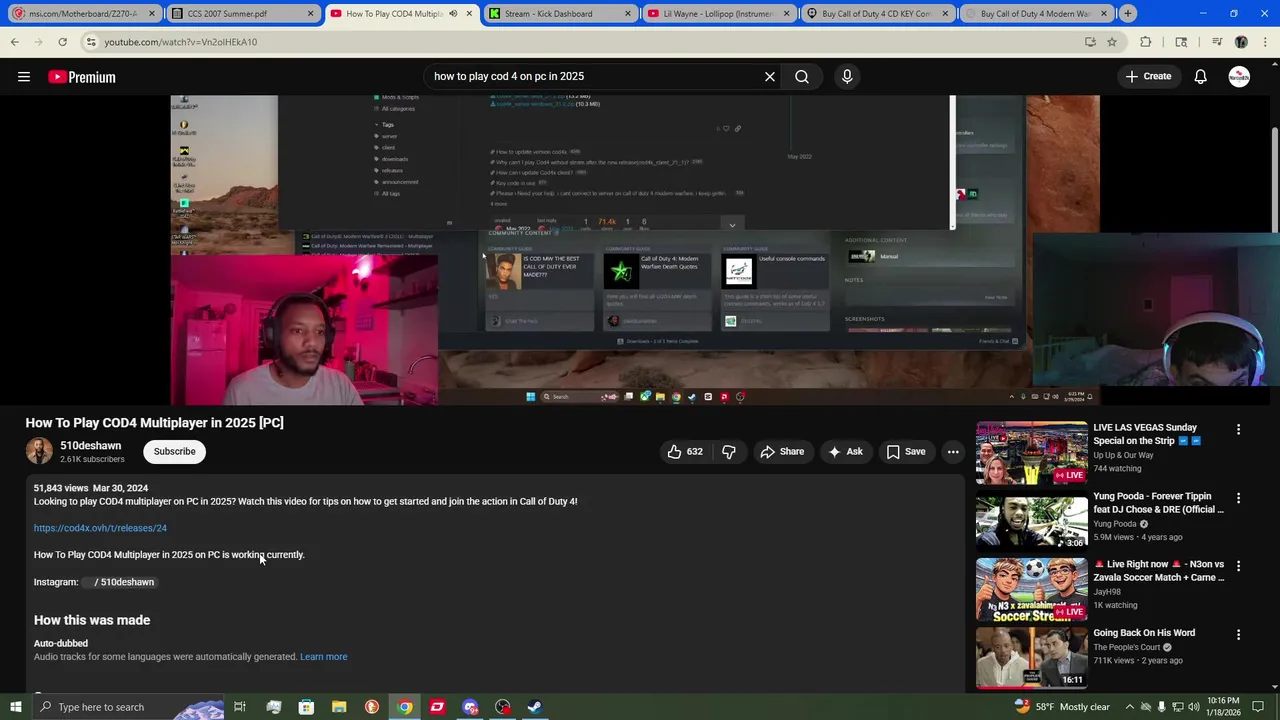Open DuckDuckGo browser from taskbar

pyautogui.click(x=372, y=707)
